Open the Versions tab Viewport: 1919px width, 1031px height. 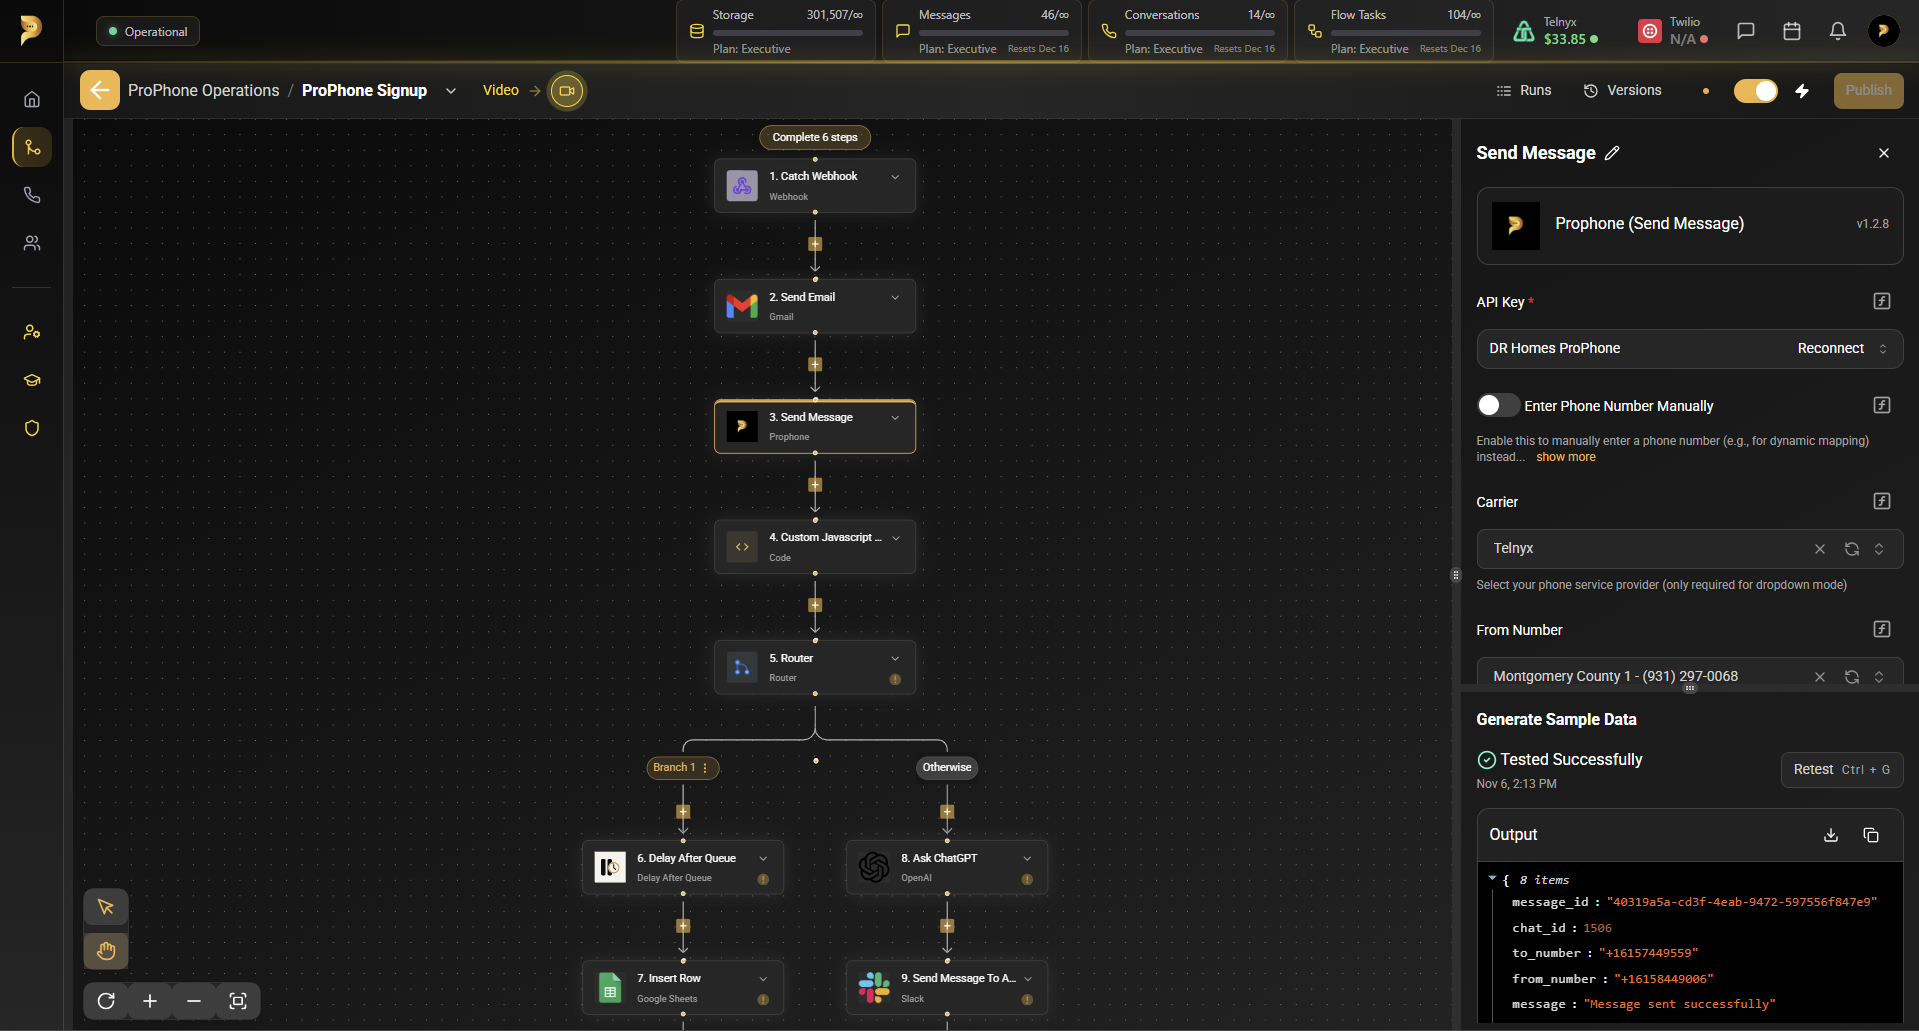point(1622,91)
